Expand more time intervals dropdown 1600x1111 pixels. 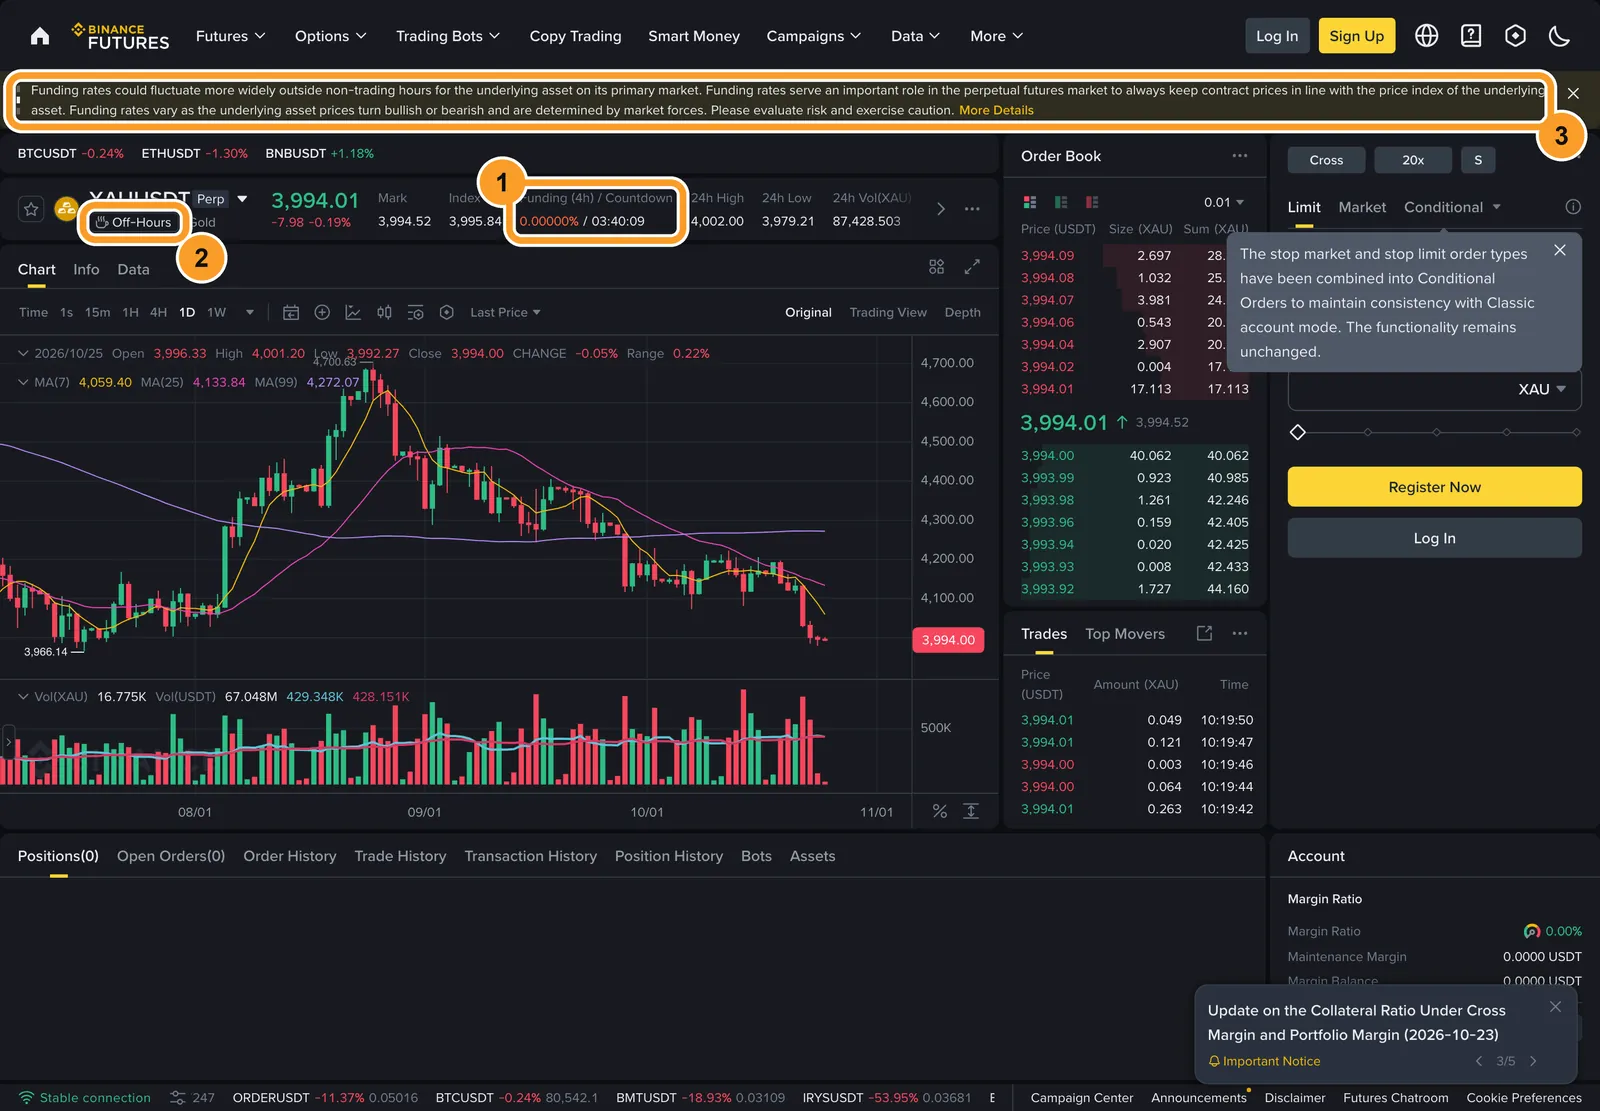coord(249,312)
